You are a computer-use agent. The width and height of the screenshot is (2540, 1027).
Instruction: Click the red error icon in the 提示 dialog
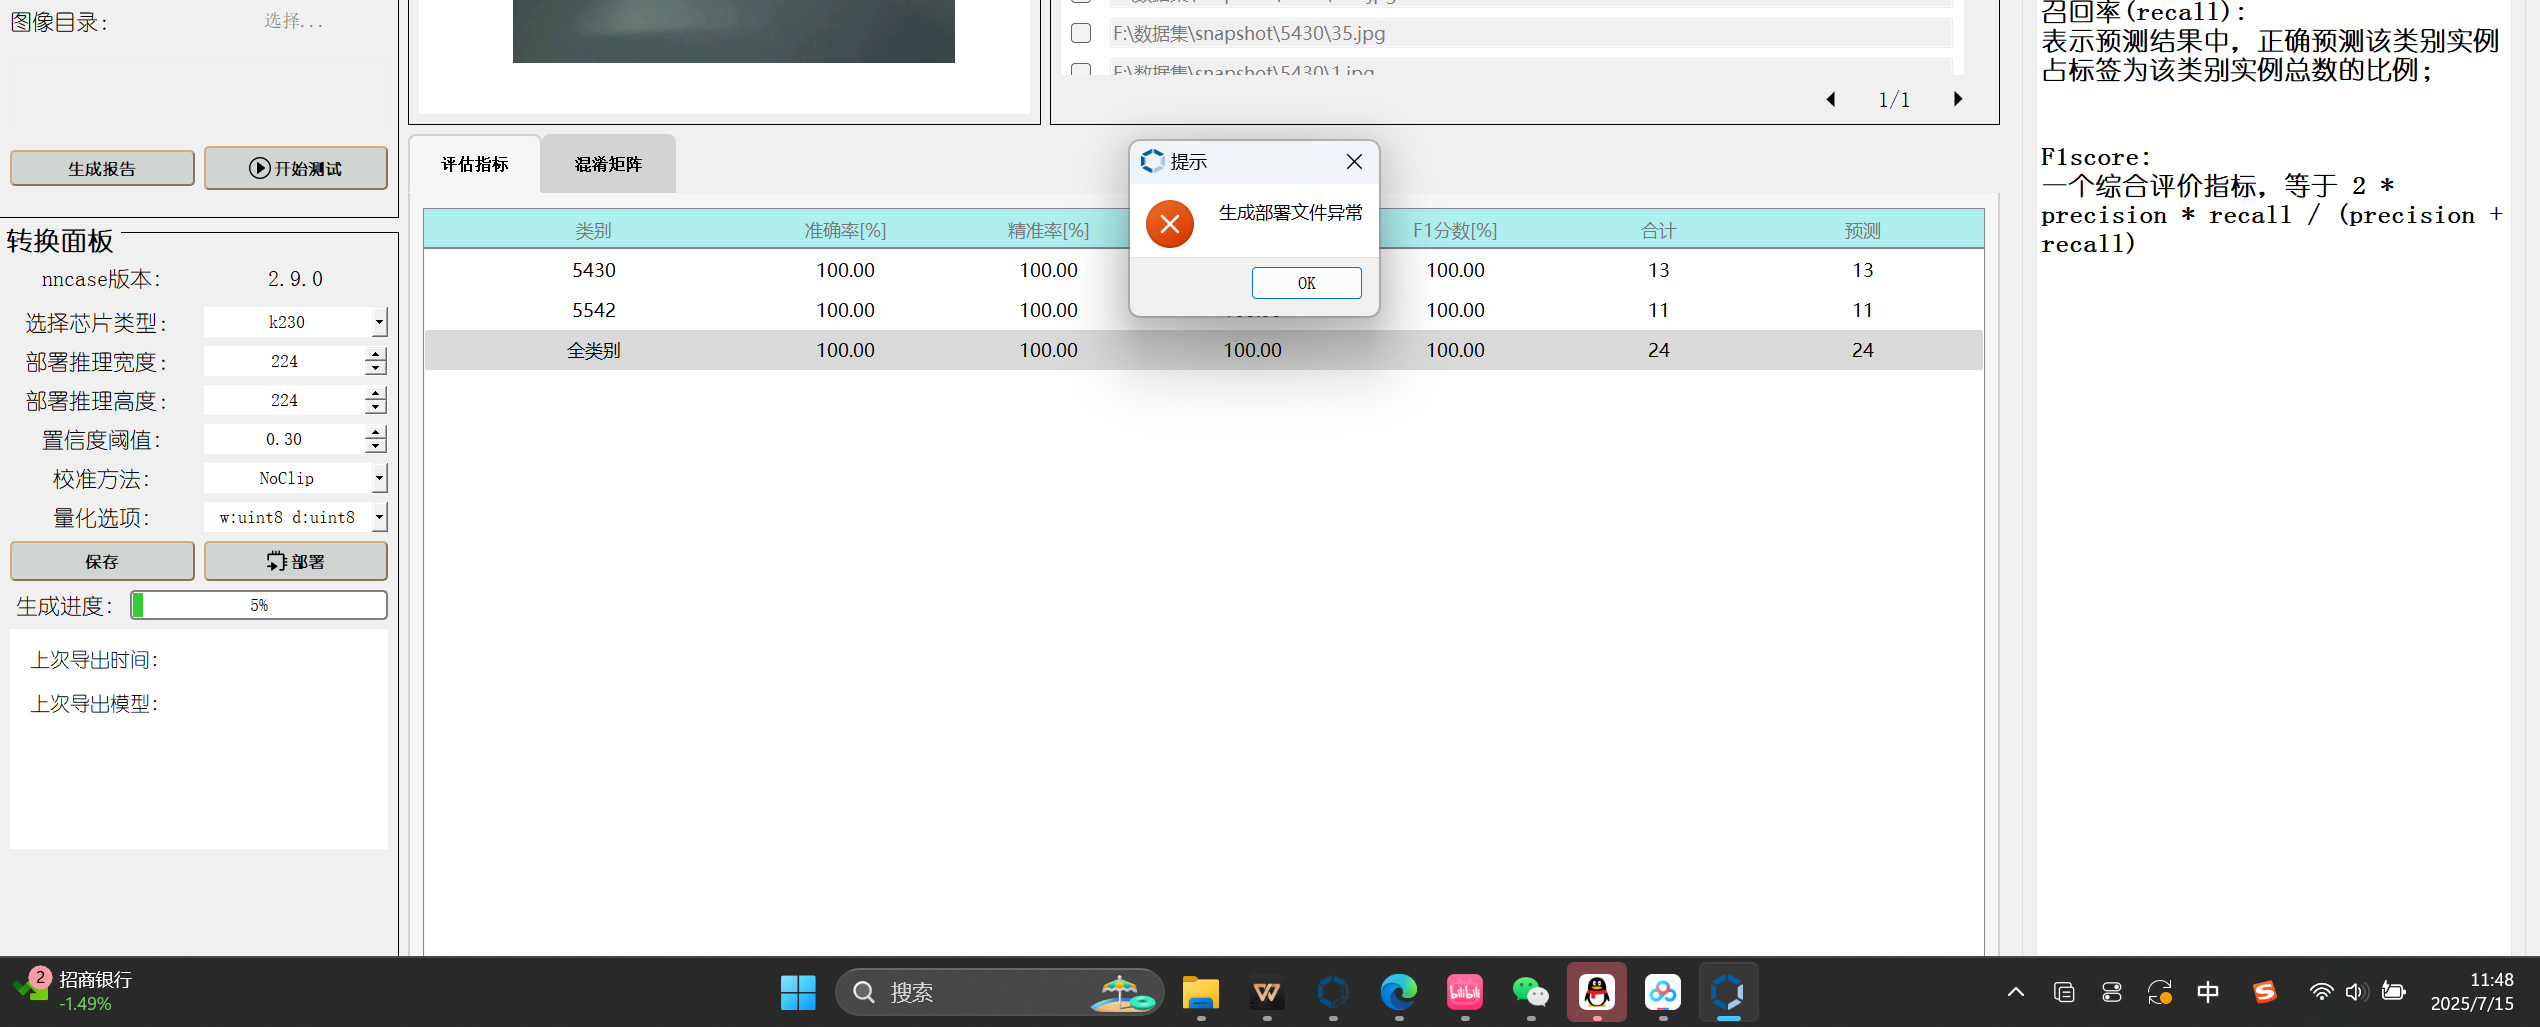coord(1169,224)
